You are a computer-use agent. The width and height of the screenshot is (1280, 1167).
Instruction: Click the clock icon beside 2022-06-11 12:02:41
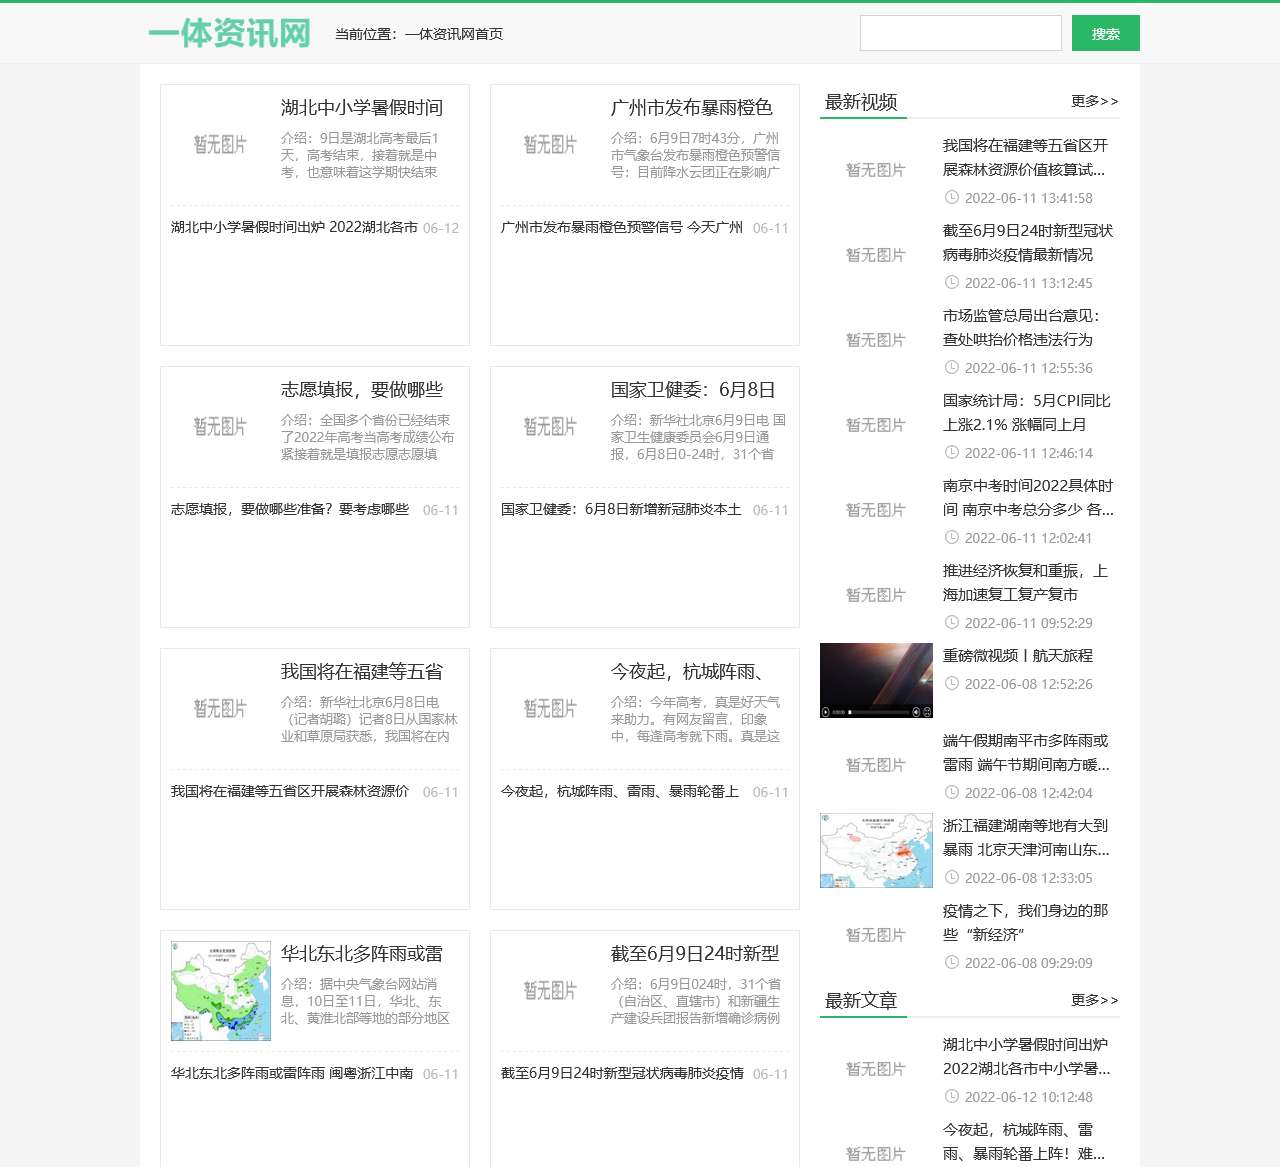[952, 538]
